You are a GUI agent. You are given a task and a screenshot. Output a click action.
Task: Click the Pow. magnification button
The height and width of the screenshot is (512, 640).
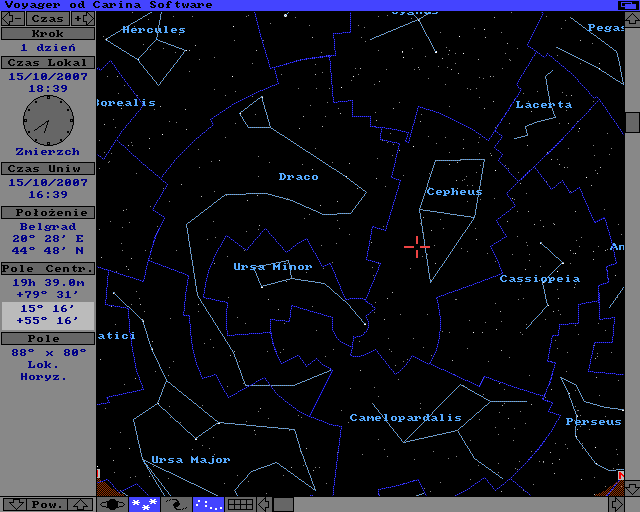47,504
